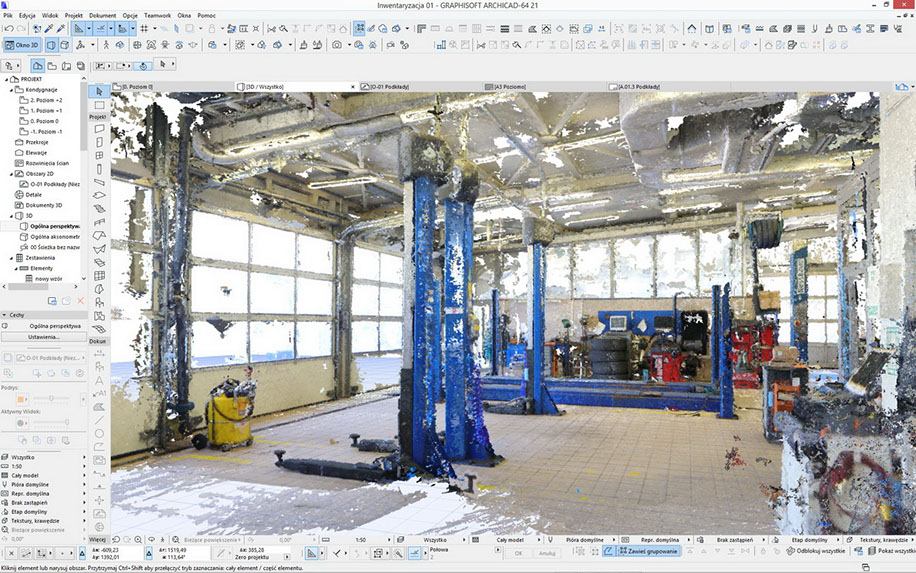Viewport: 916px width, 573px height.
Task: Click the Undo icon in the toolbar
Action: (x=8, y=29)
